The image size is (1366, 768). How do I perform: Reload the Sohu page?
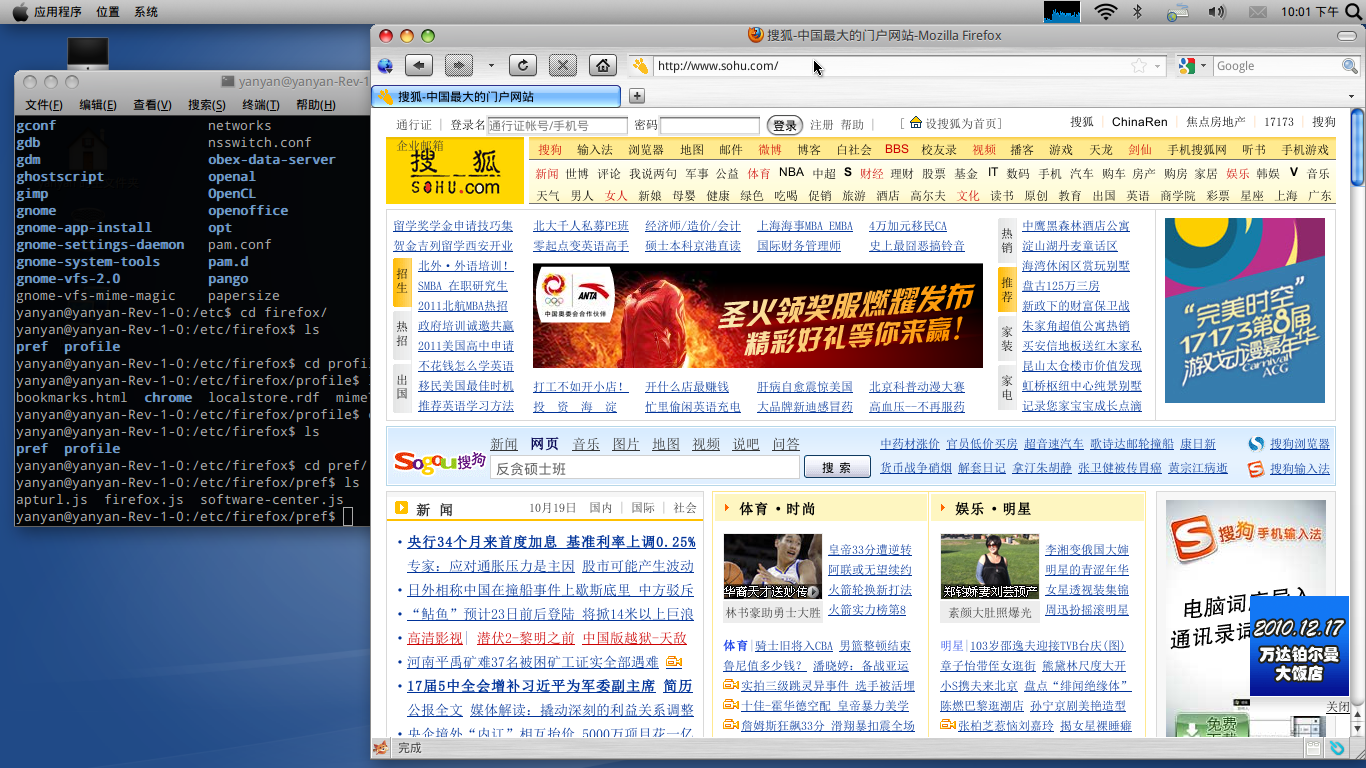(x=522, y=66)
